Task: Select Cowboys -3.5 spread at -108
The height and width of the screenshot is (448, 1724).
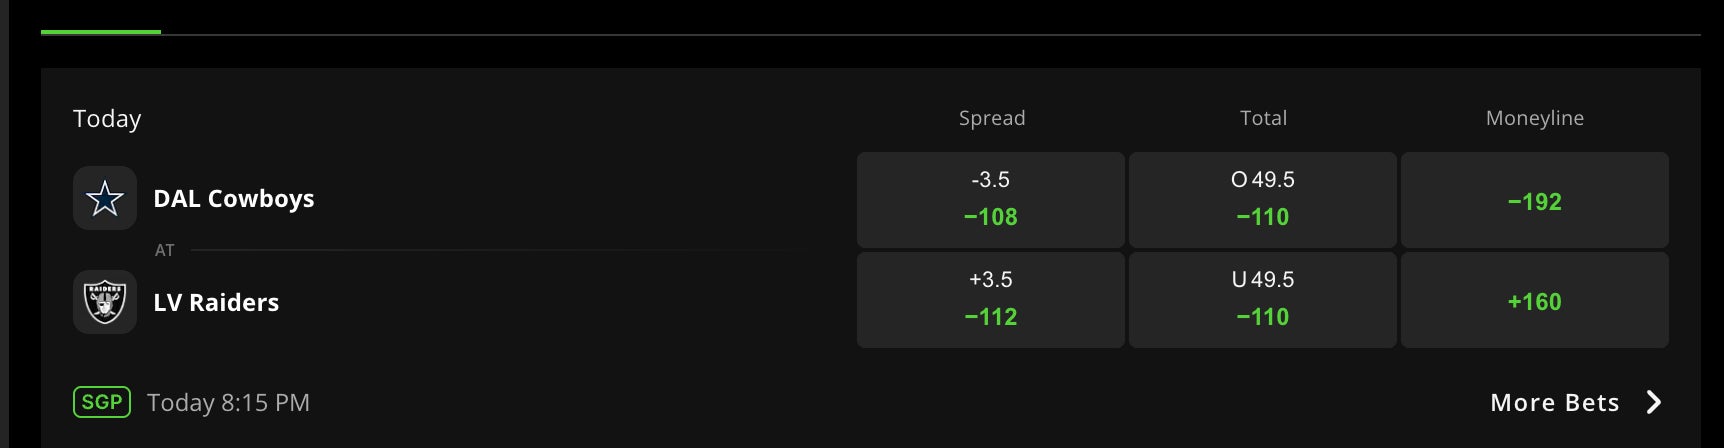Action: click(x=990, y=200)
